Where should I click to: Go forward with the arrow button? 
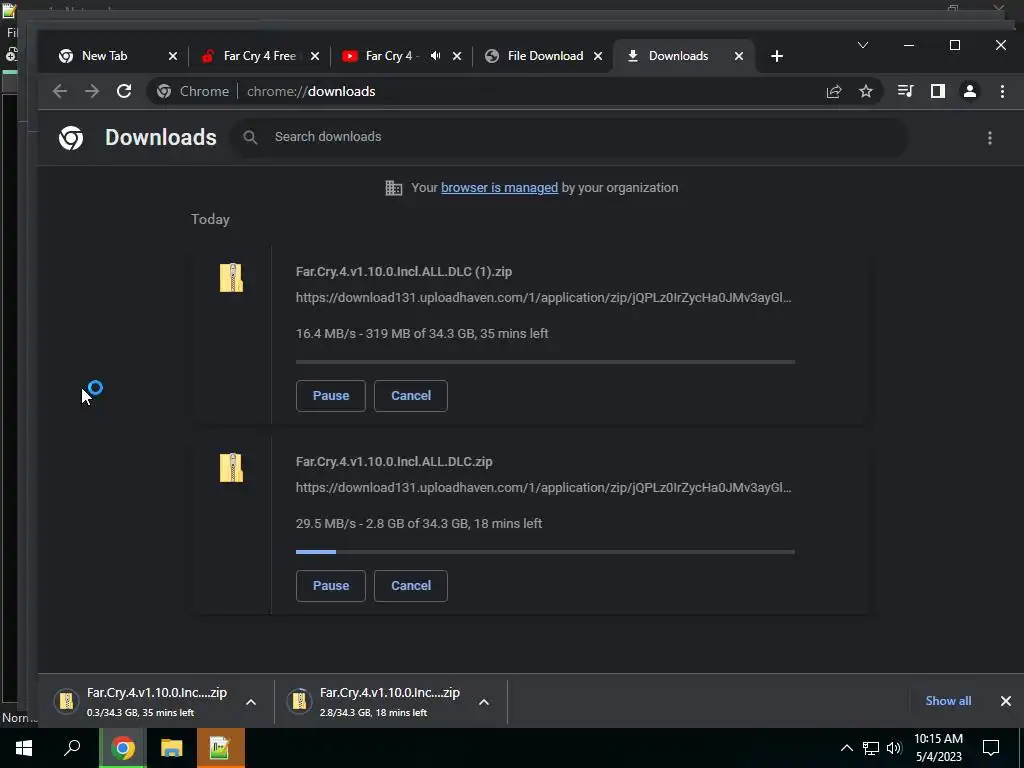92,91
